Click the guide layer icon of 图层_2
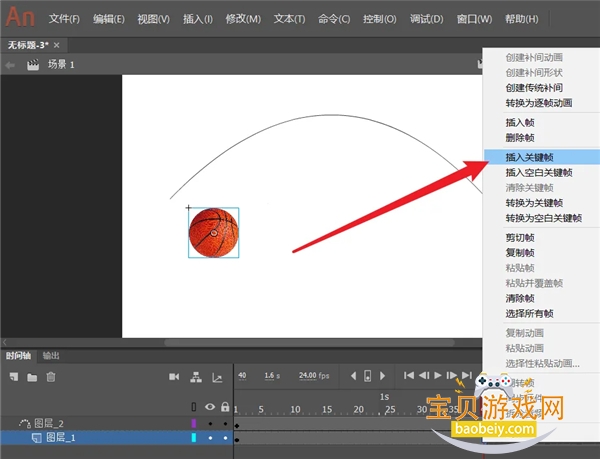The image size is (600, 459). (x=24, y=423)
